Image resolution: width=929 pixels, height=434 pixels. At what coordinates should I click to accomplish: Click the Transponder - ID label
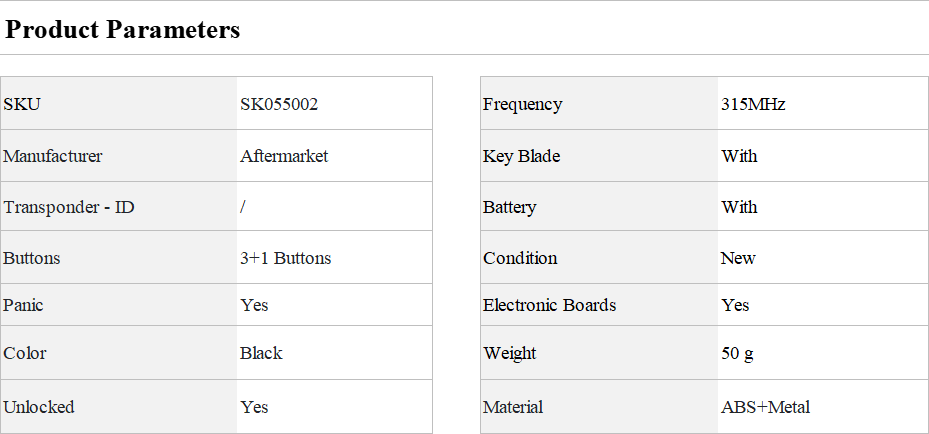click(x=69, y=207)
